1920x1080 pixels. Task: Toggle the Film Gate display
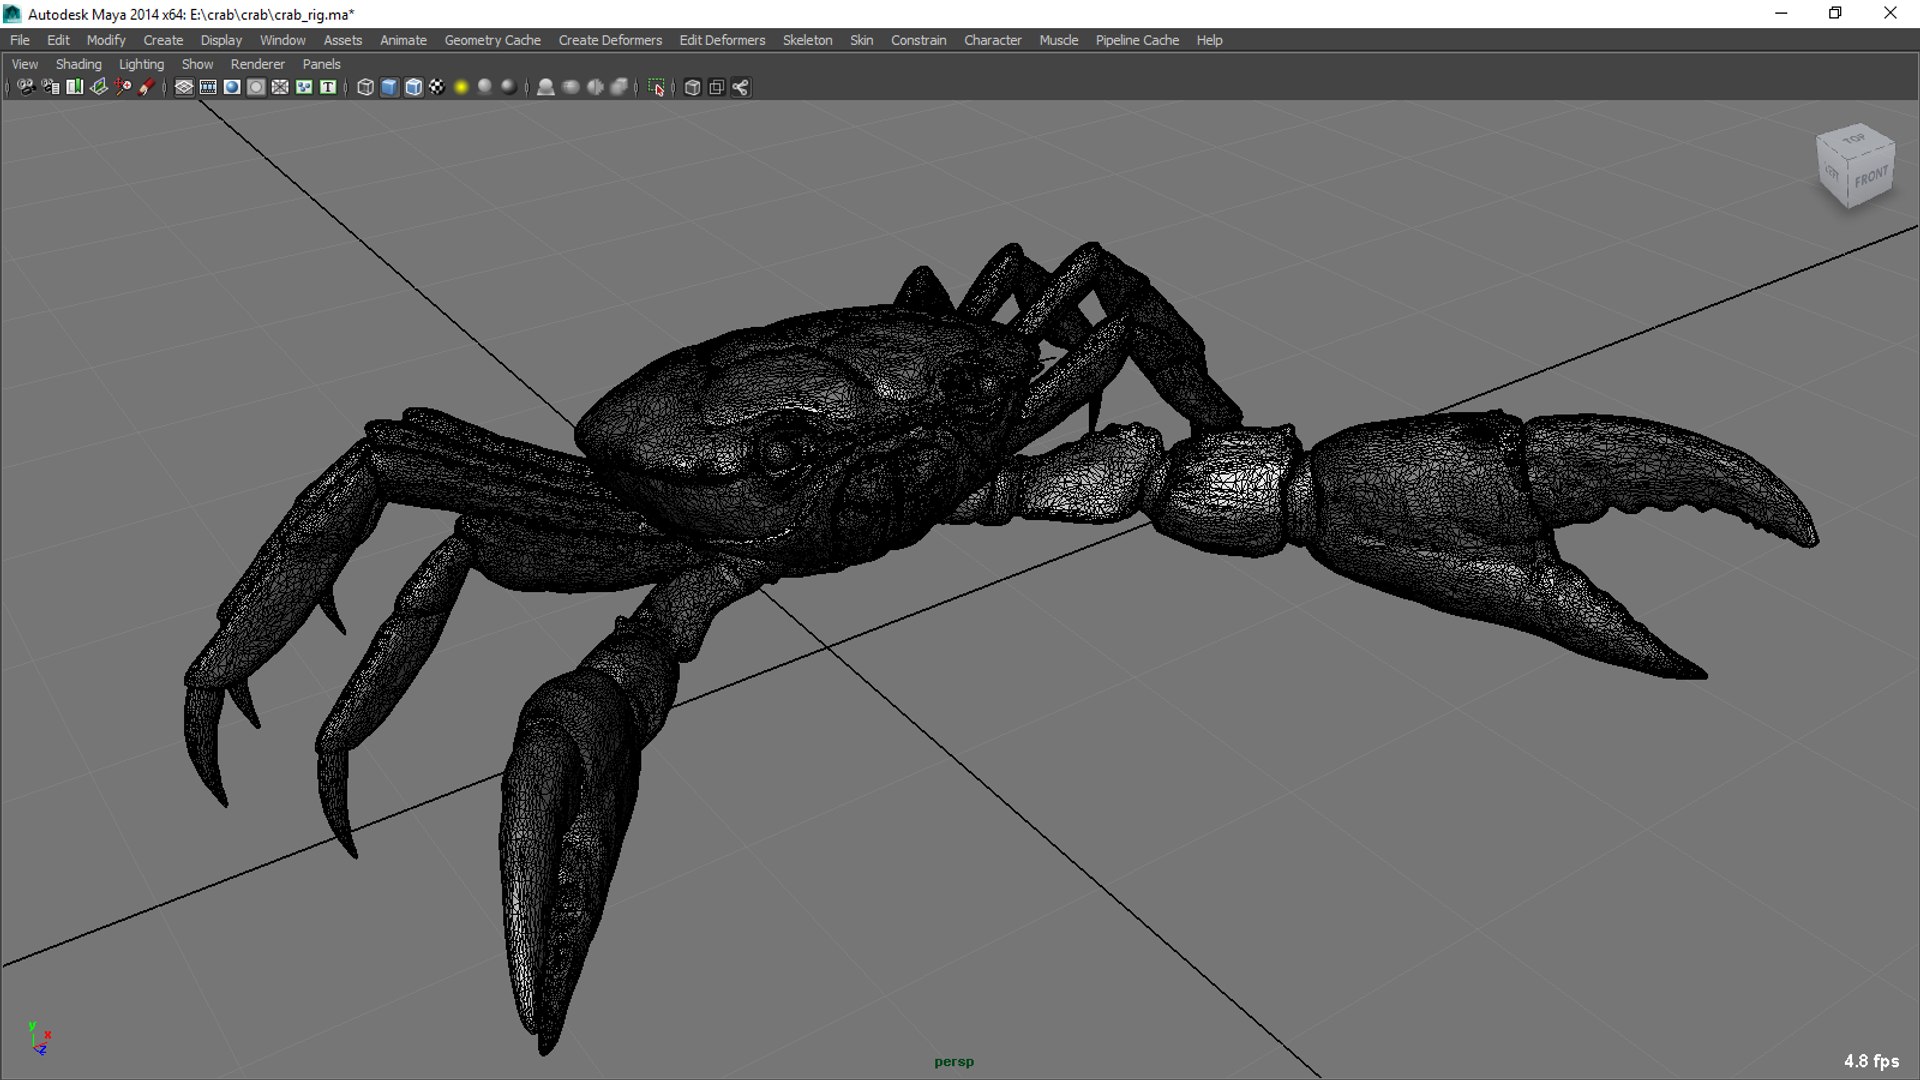[x=208, y=87]
